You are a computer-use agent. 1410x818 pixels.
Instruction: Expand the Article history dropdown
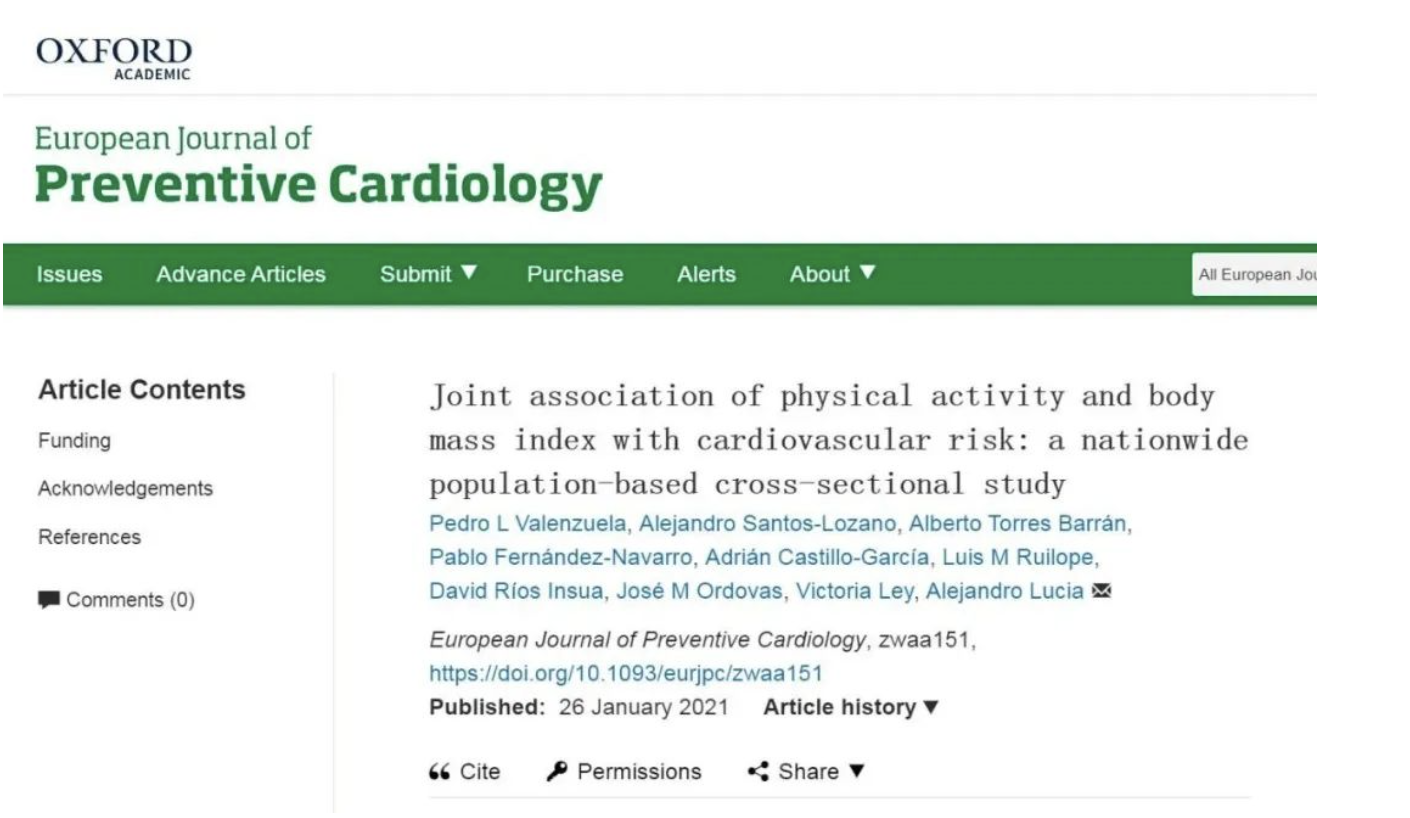coord(851,708)
